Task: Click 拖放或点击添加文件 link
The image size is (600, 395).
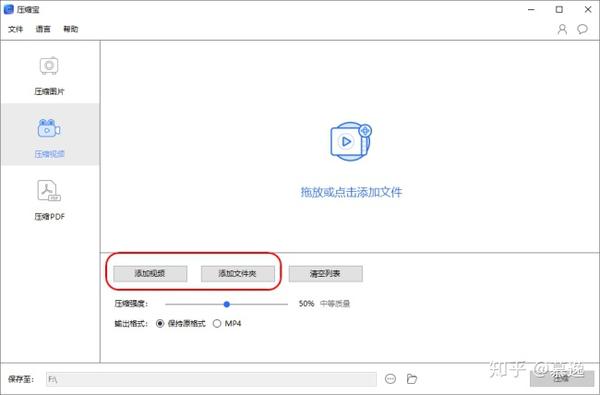Action: 351,192
